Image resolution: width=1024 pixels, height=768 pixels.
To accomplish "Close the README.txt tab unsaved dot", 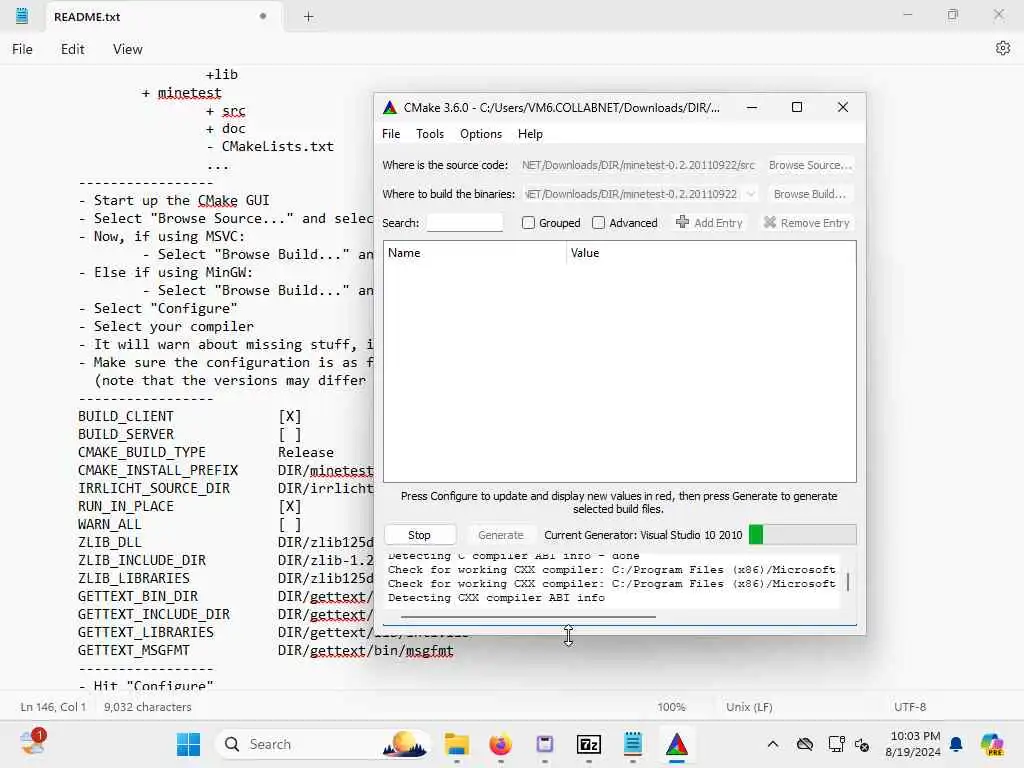I will (x=263, y=16).
